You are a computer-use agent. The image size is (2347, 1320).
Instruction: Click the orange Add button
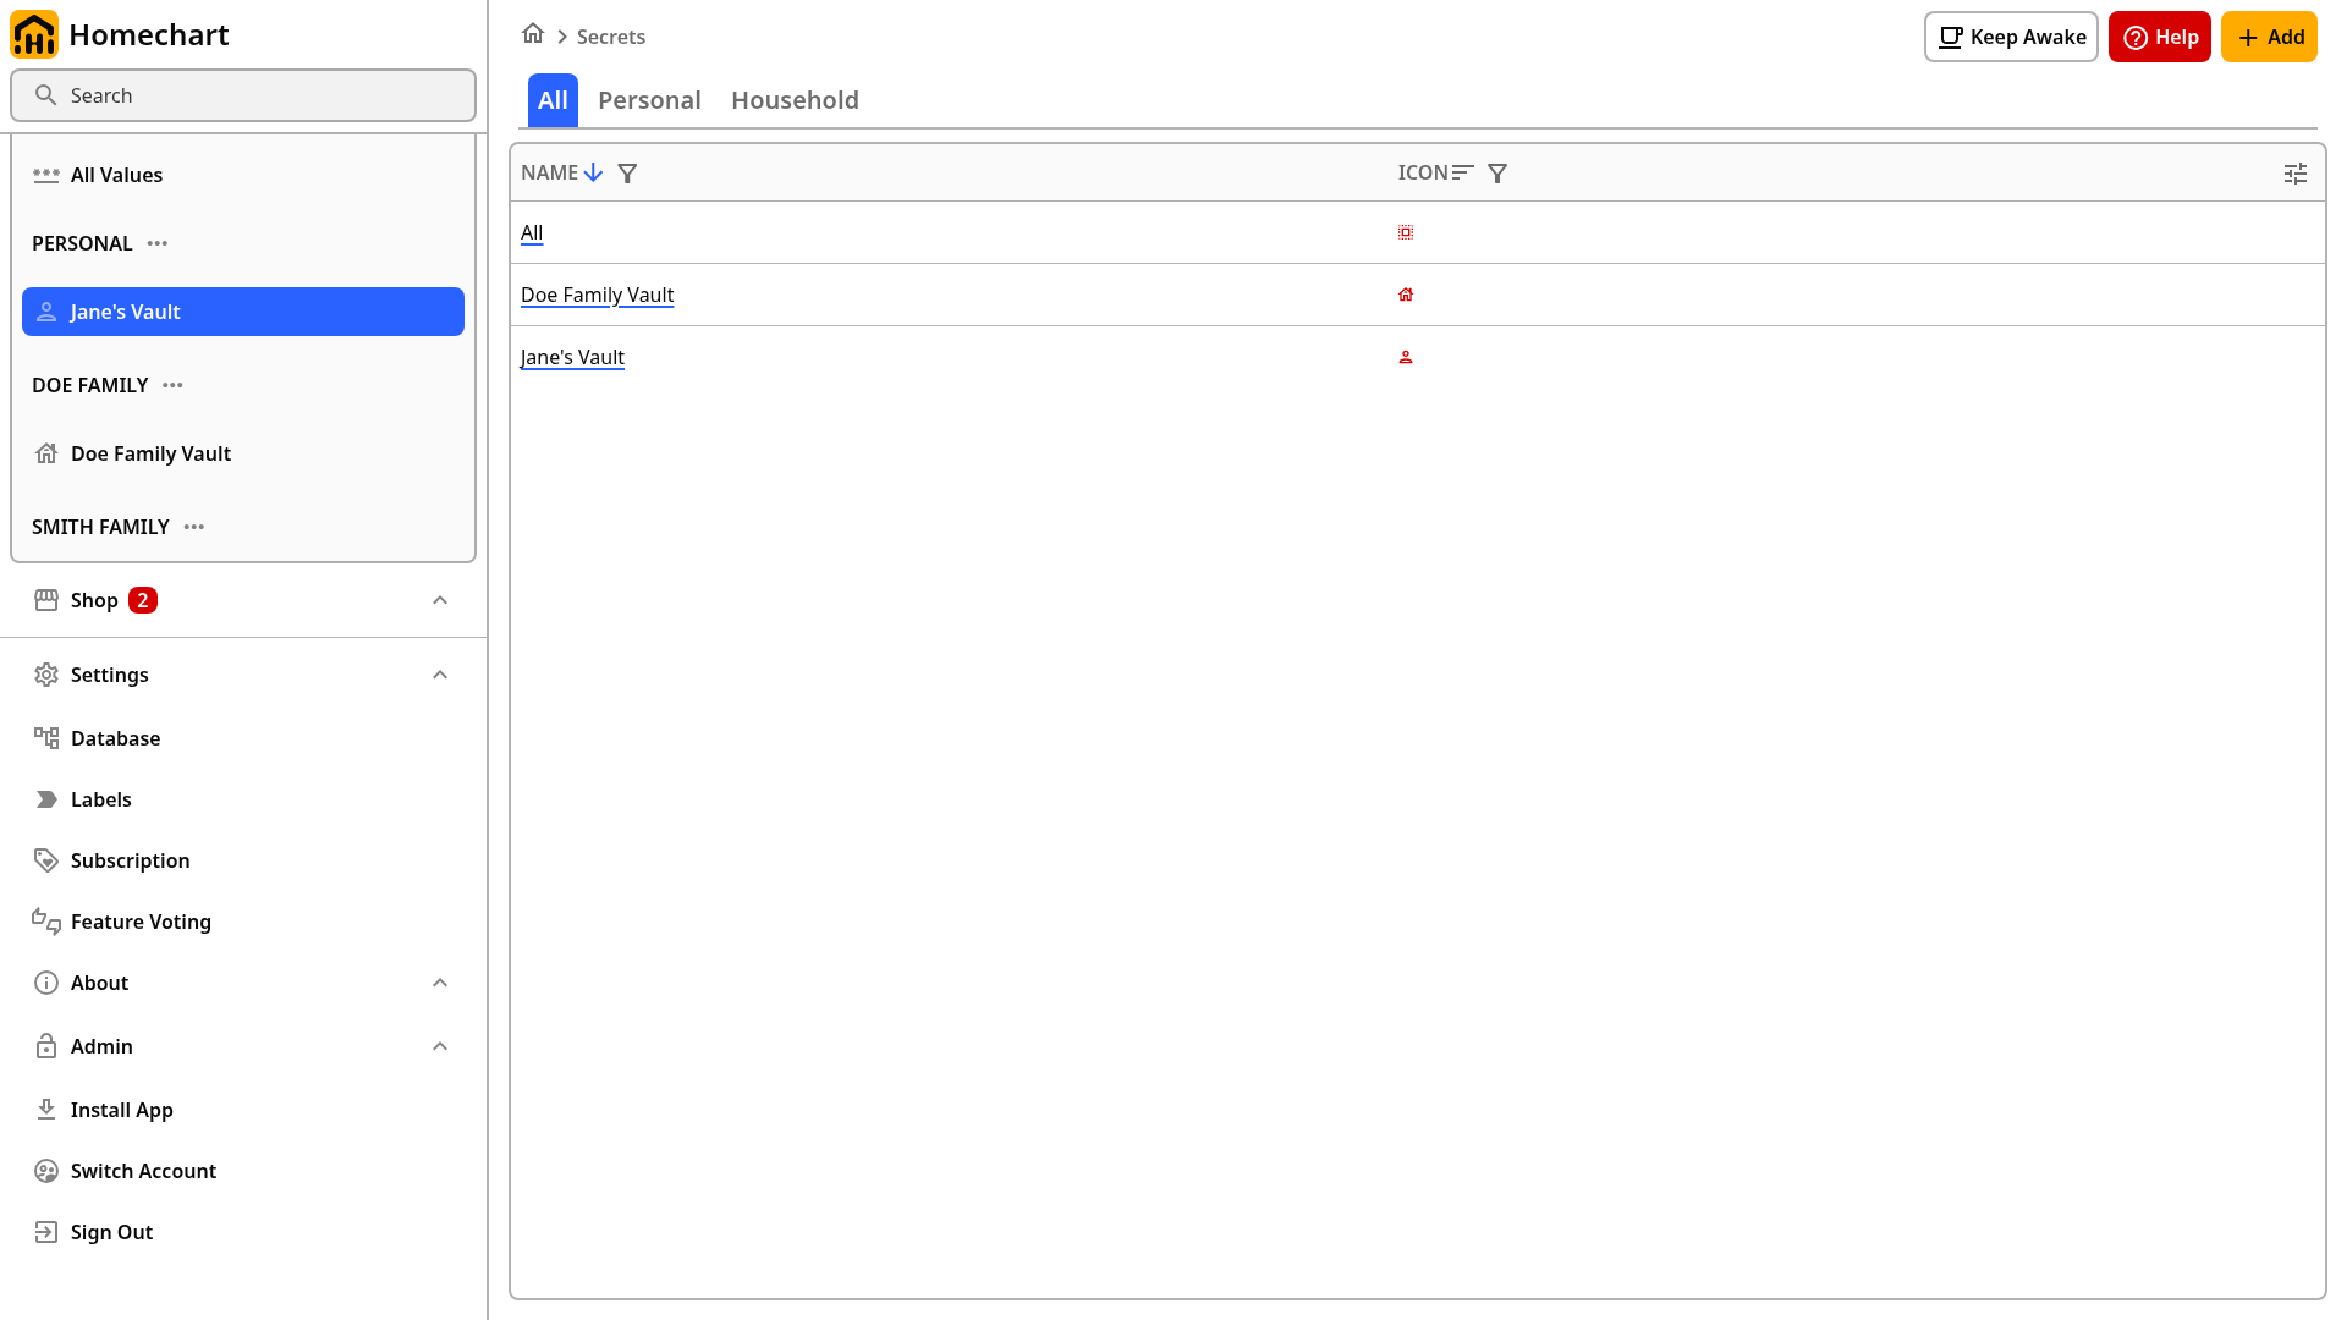[x=2269, y=37]
